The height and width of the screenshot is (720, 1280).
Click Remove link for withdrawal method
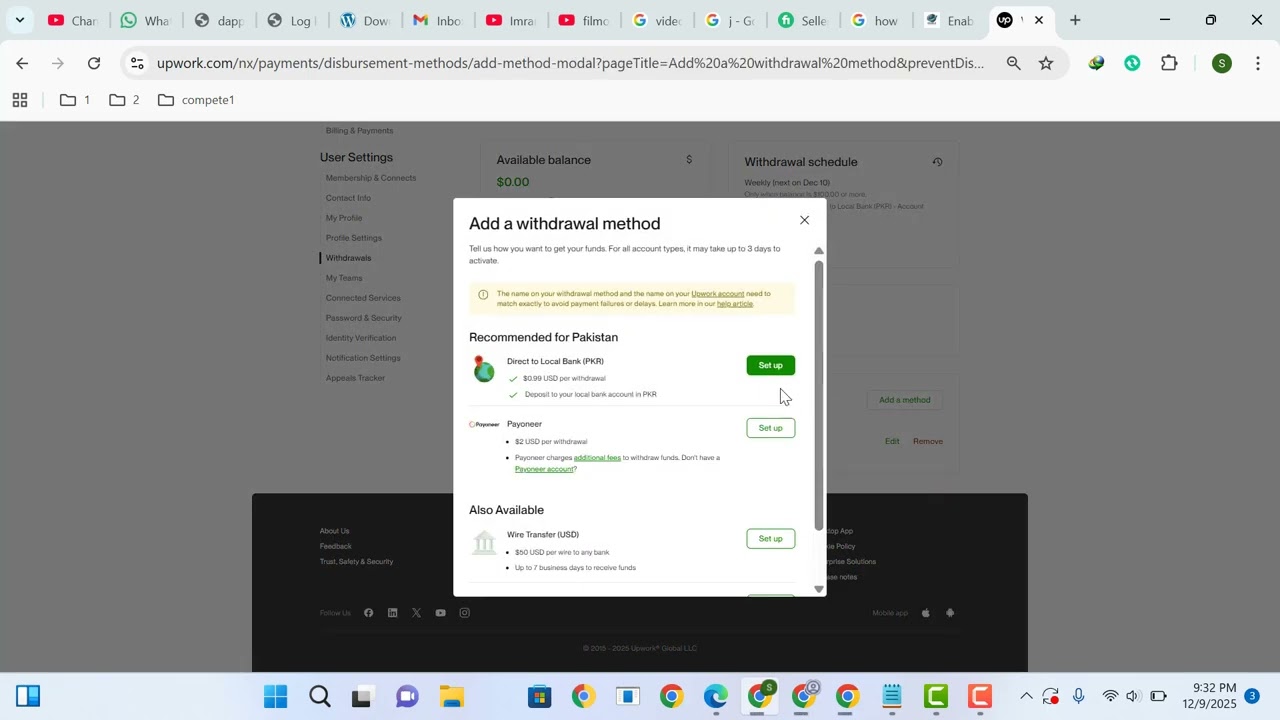point(928,441)
